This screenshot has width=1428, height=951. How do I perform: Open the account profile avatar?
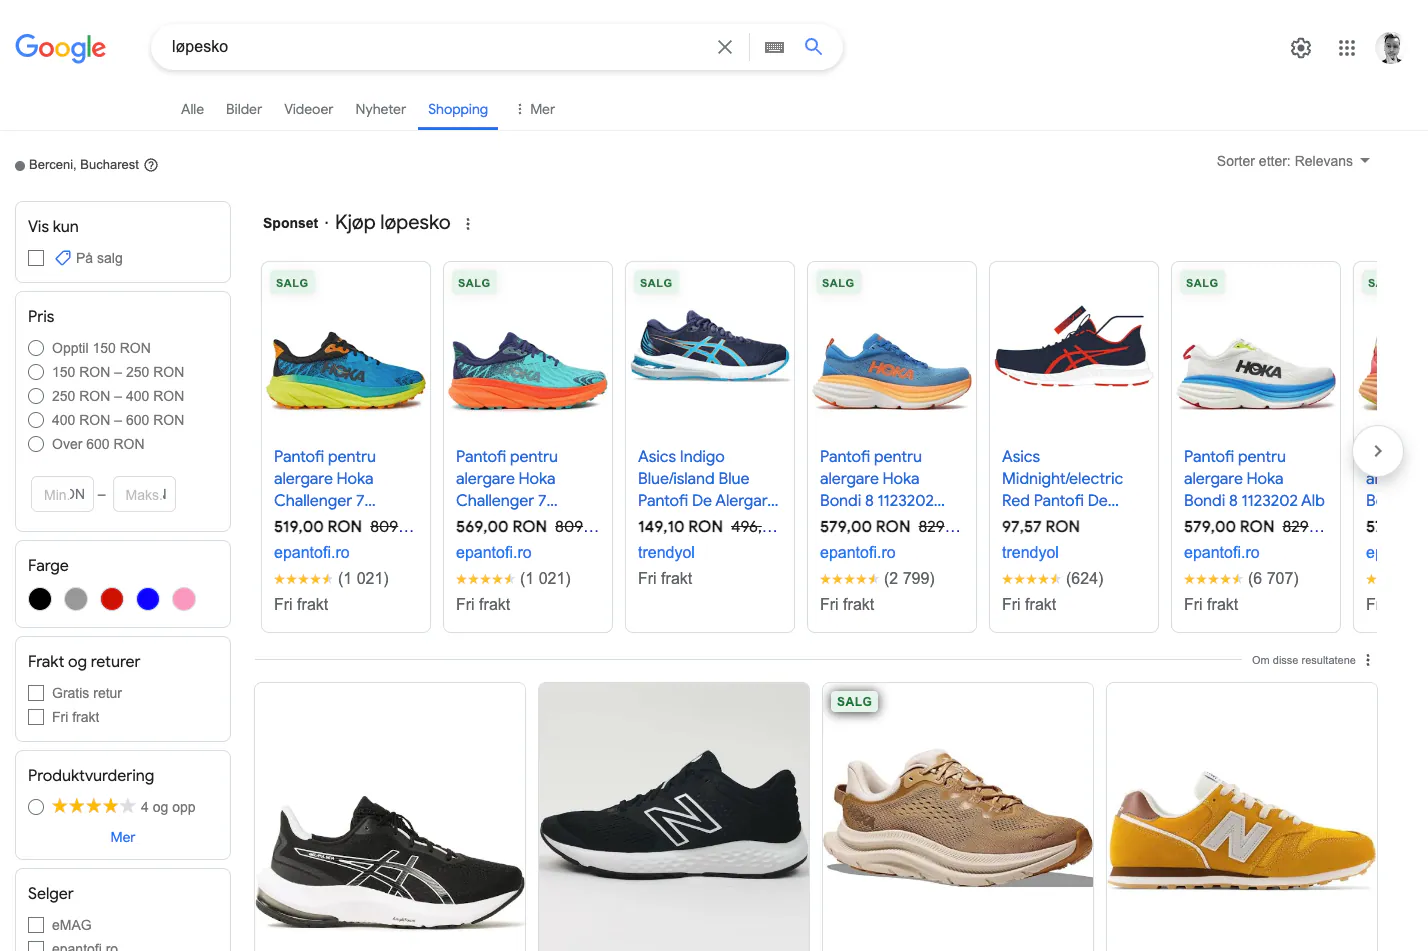click(x=1390, y=47)
